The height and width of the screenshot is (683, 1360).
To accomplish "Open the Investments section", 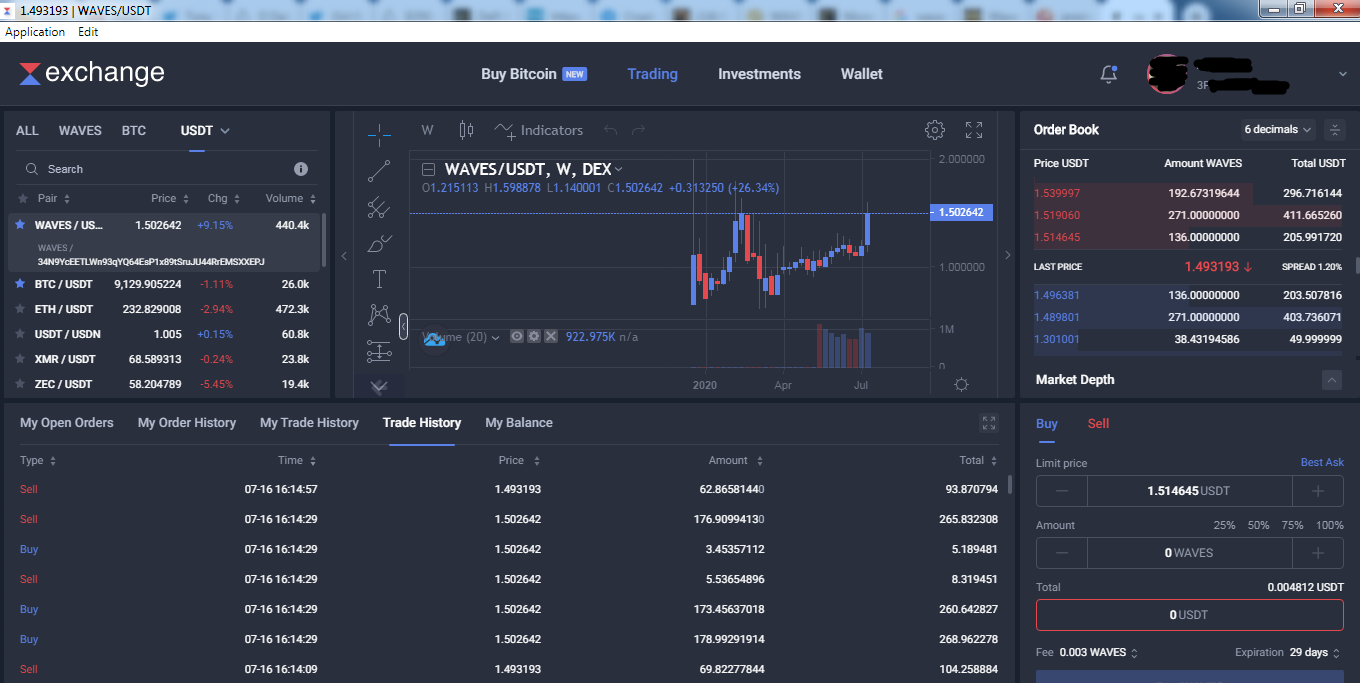I will (759, 74).
